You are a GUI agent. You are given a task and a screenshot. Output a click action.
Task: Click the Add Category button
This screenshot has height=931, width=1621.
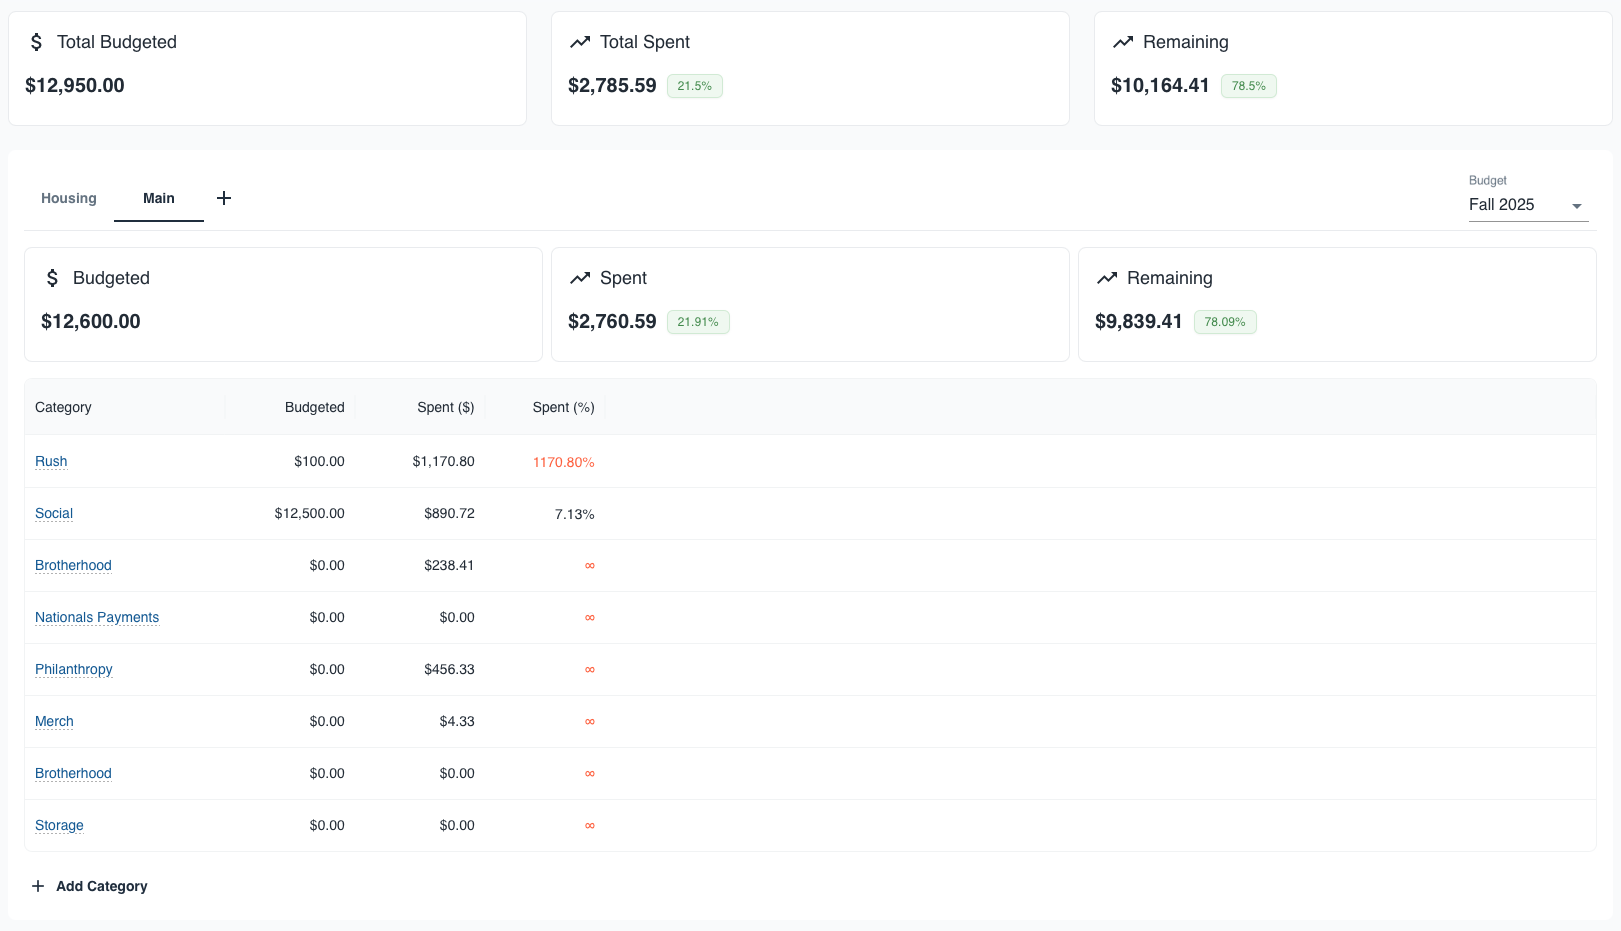click(x=90, y=886)
